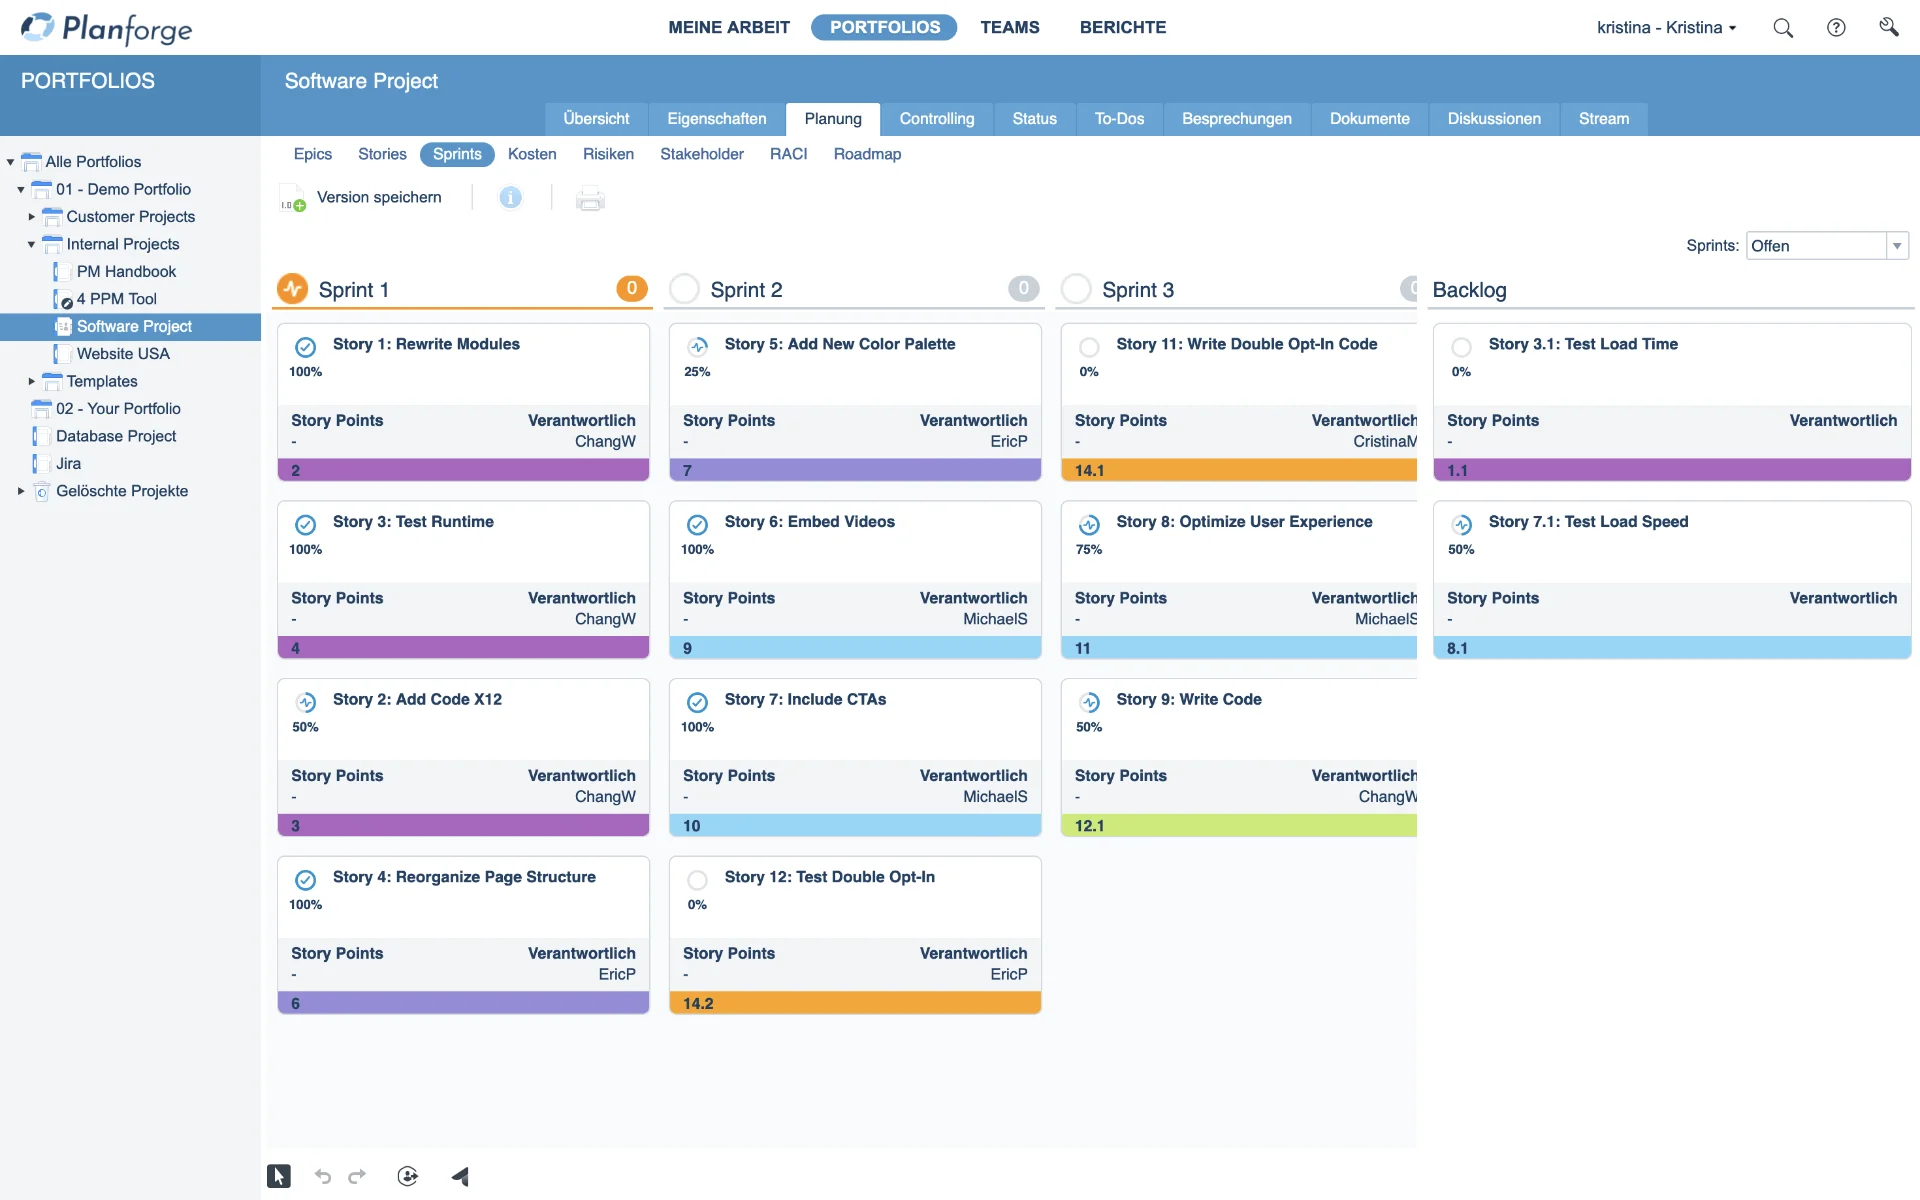Toggle the Sprint 2 status circle
The height and width of the screenshot is (1200, 1920).
(x=684, y=289)
